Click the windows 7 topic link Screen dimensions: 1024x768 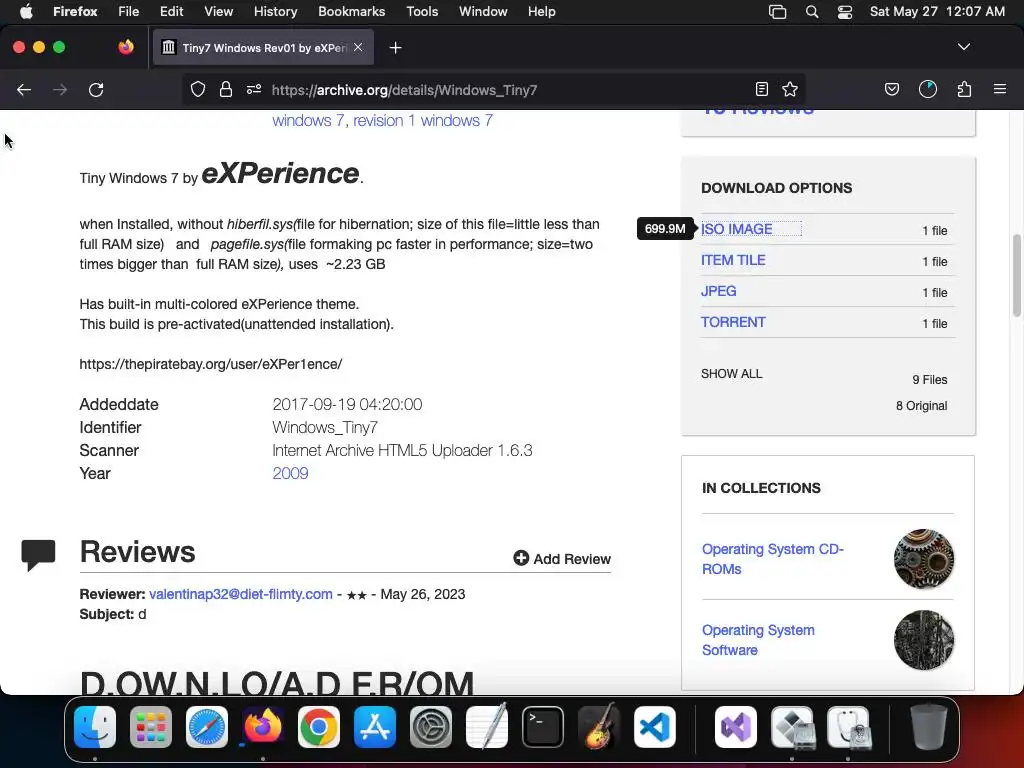click(308, 121)
